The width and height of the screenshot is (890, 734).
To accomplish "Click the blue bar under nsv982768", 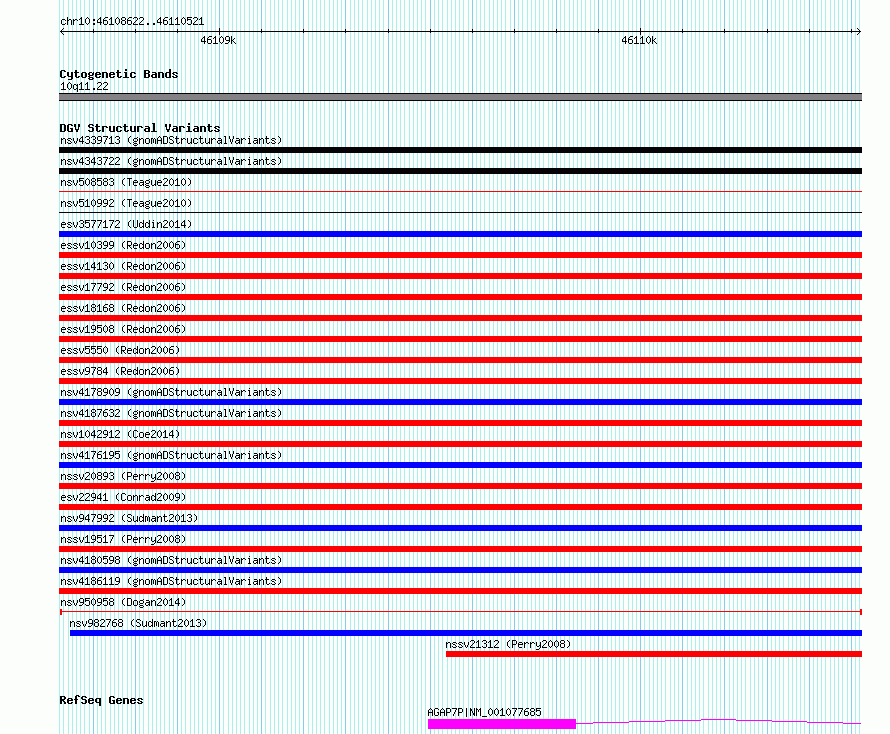I will point(465,633).
